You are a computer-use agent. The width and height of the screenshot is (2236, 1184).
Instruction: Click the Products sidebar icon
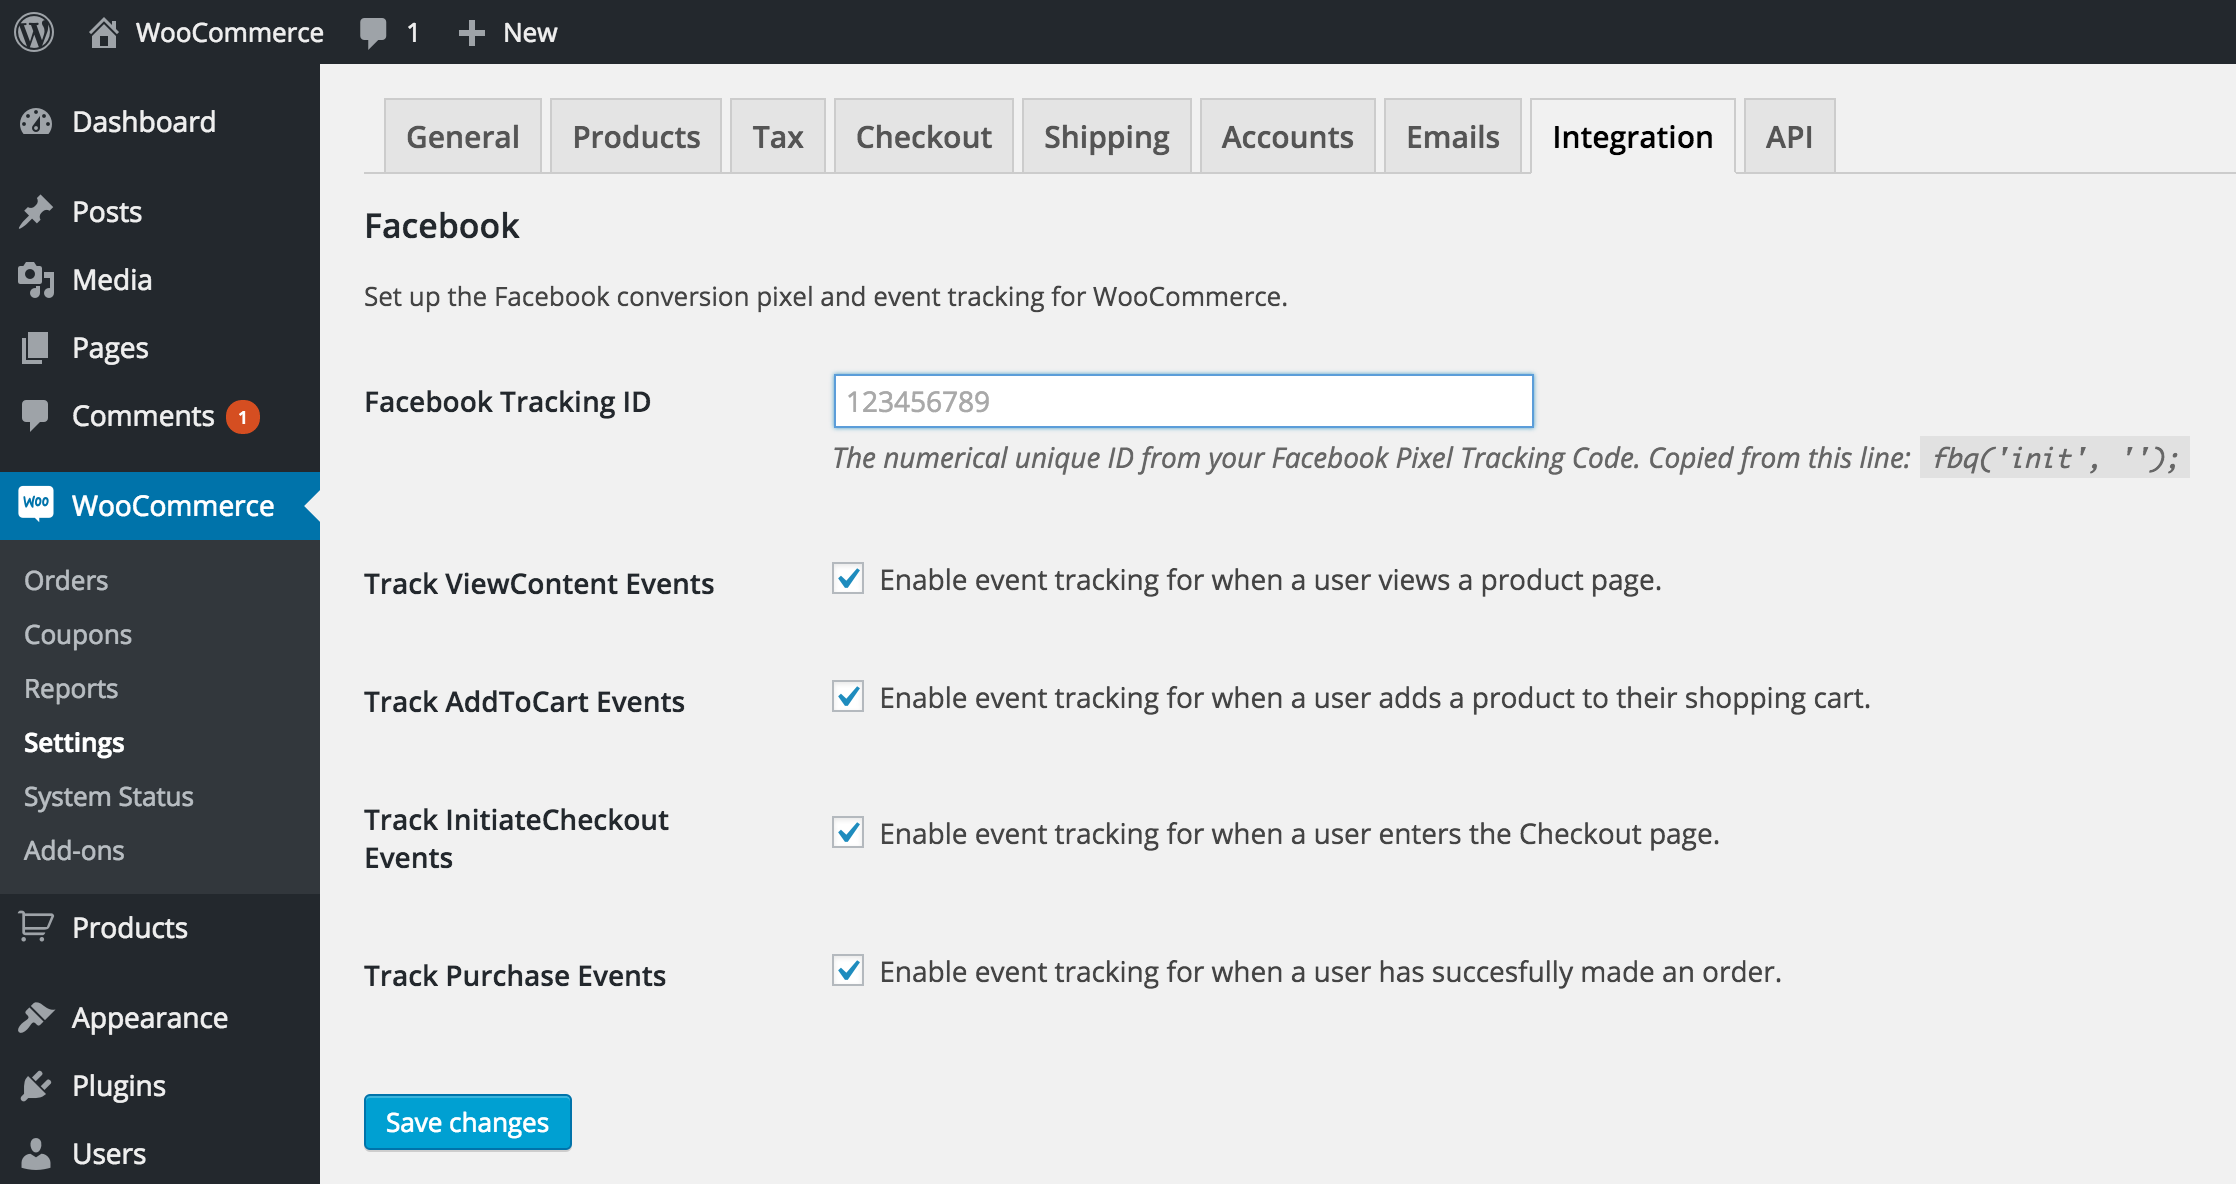tap(40, 928)
